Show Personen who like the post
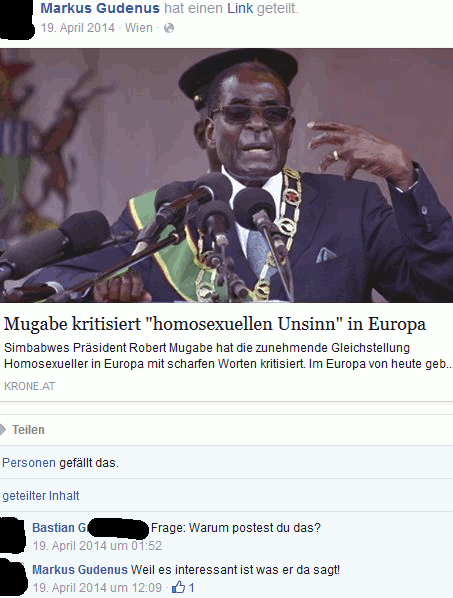Image resolution: width=453 pixels, height=598 pixels. pyautogui.click(x=29, y=463)
